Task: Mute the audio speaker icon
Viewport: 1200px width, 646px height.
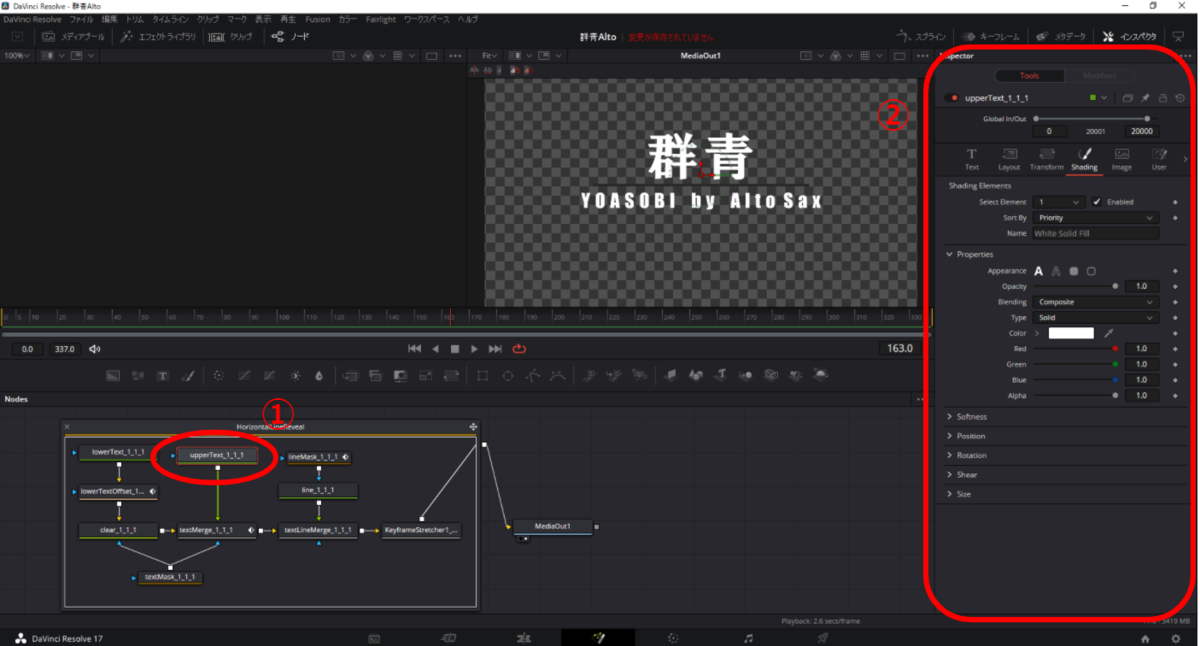Action: [95, 349]
